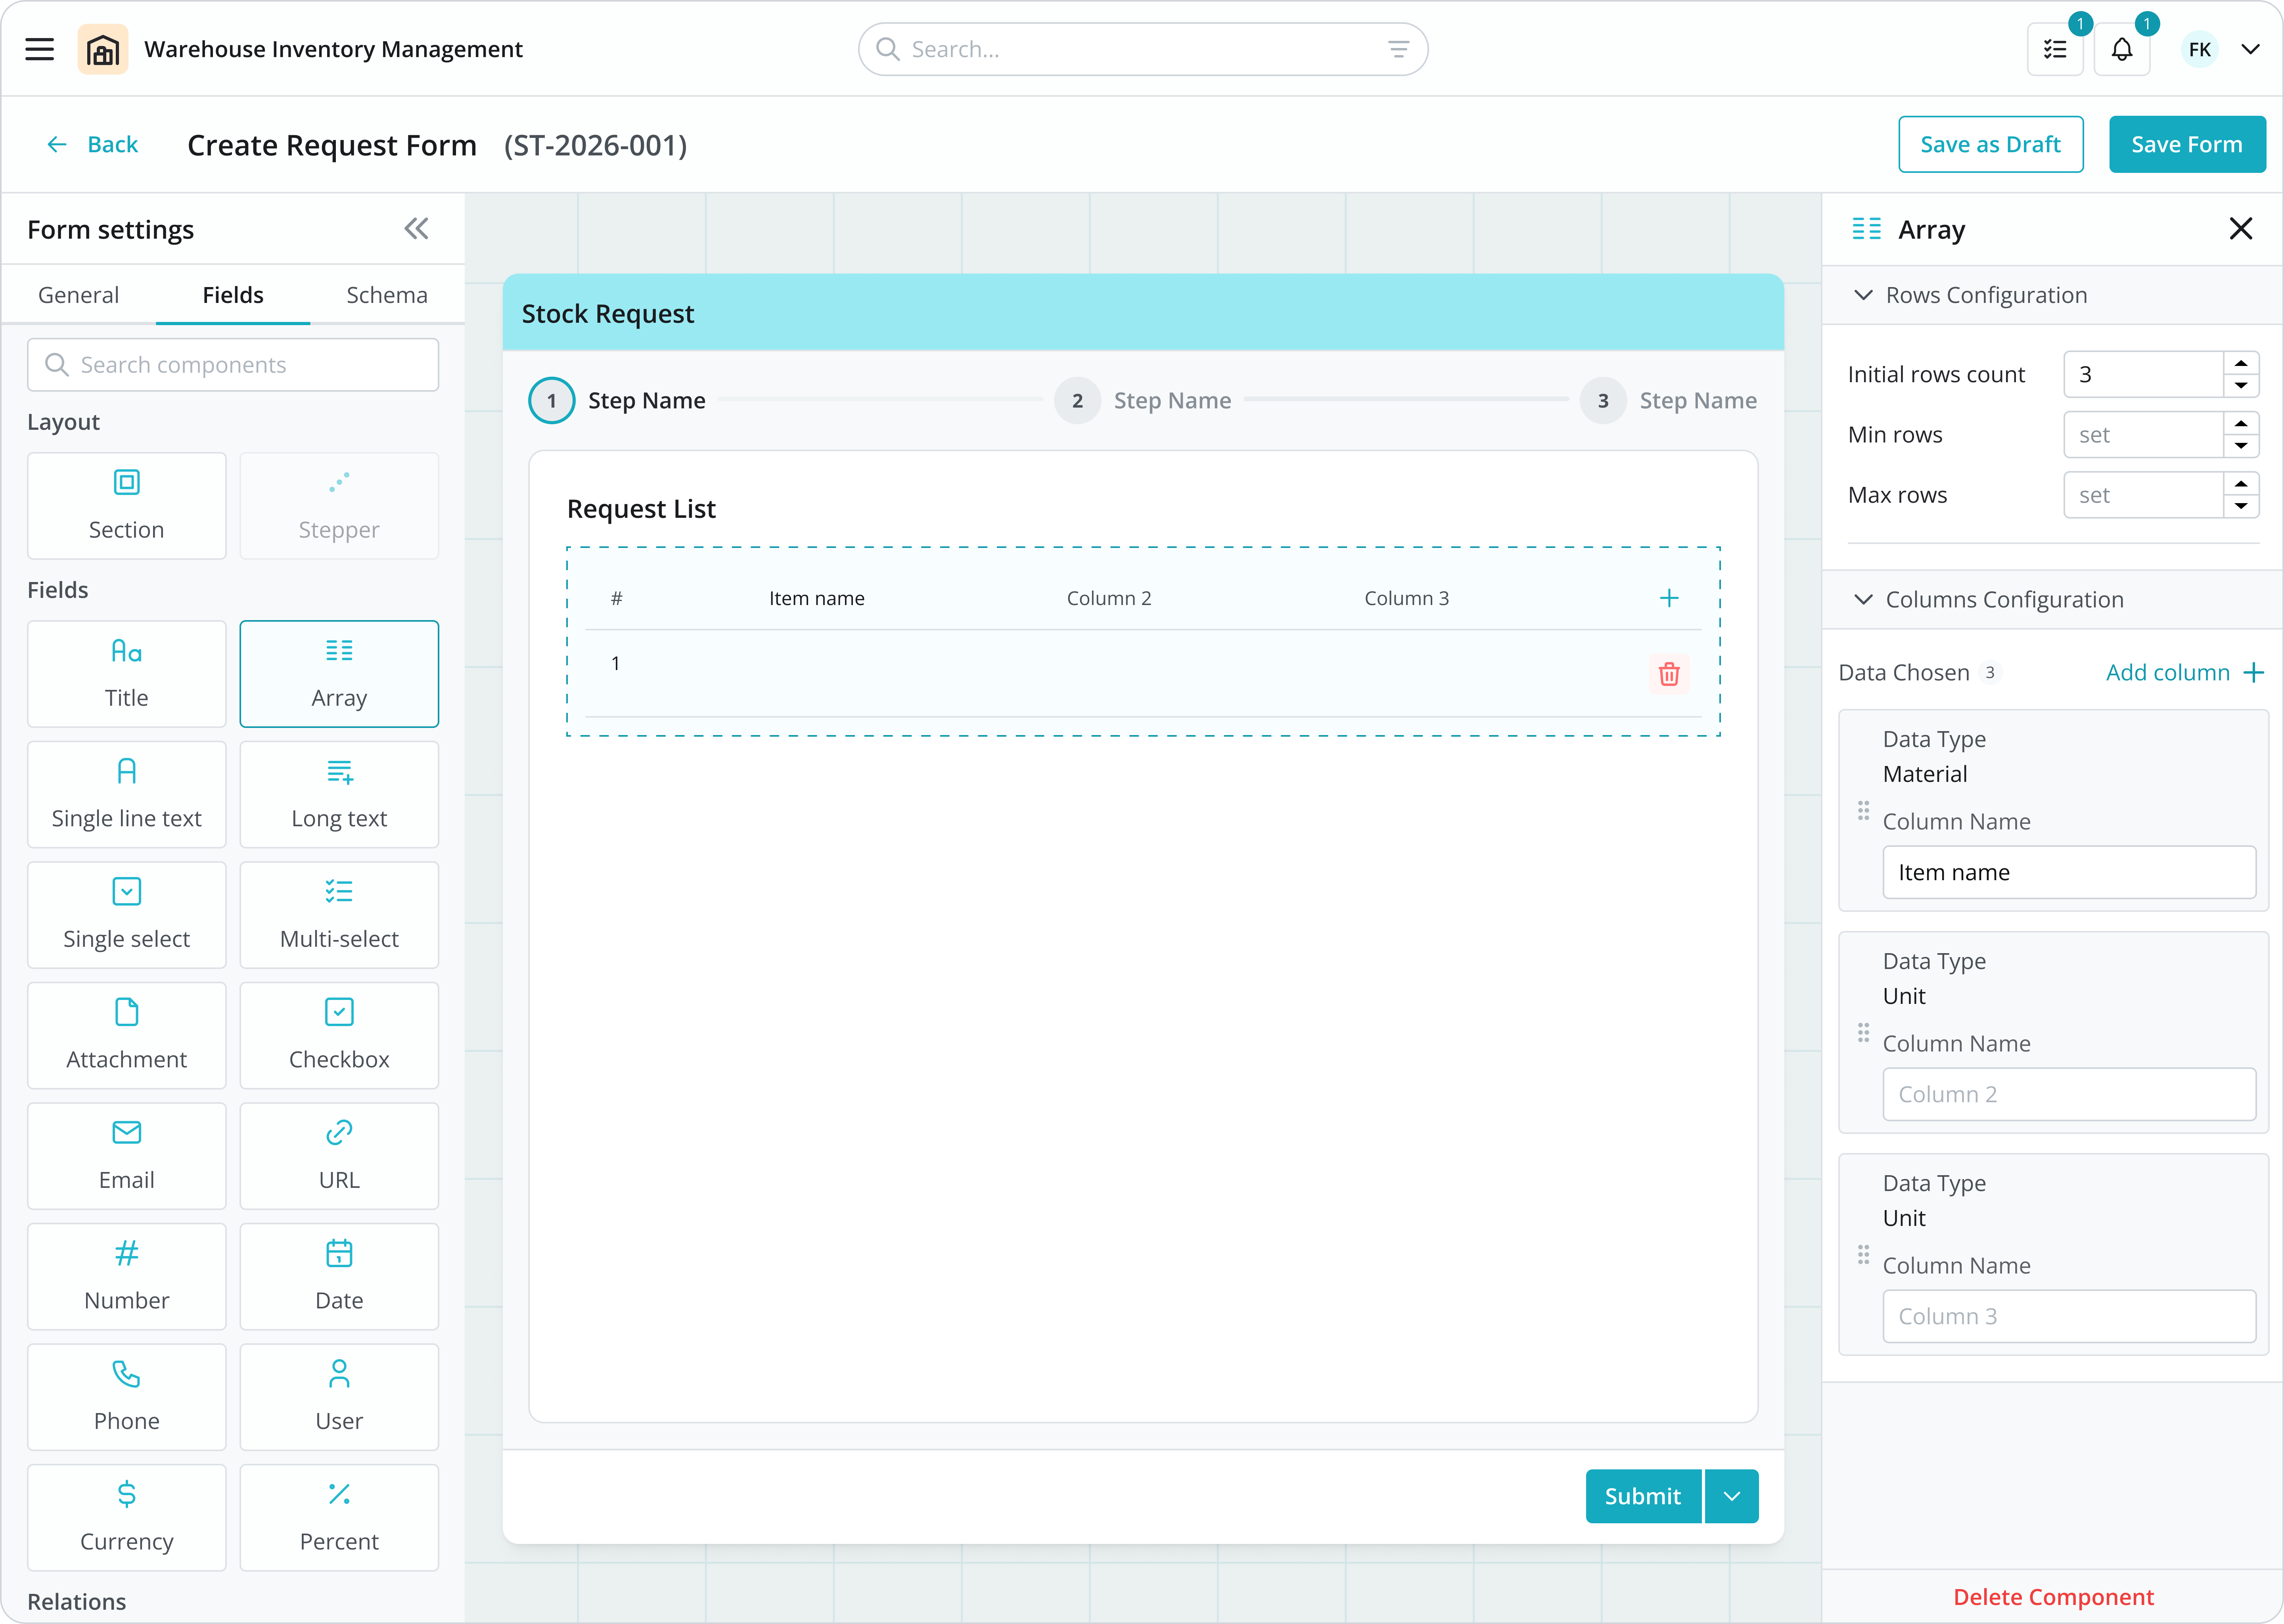Increment the Initial rows count value
Image resolution: width=2284 pixels, height=1624 pixels.
[2241, 364]
